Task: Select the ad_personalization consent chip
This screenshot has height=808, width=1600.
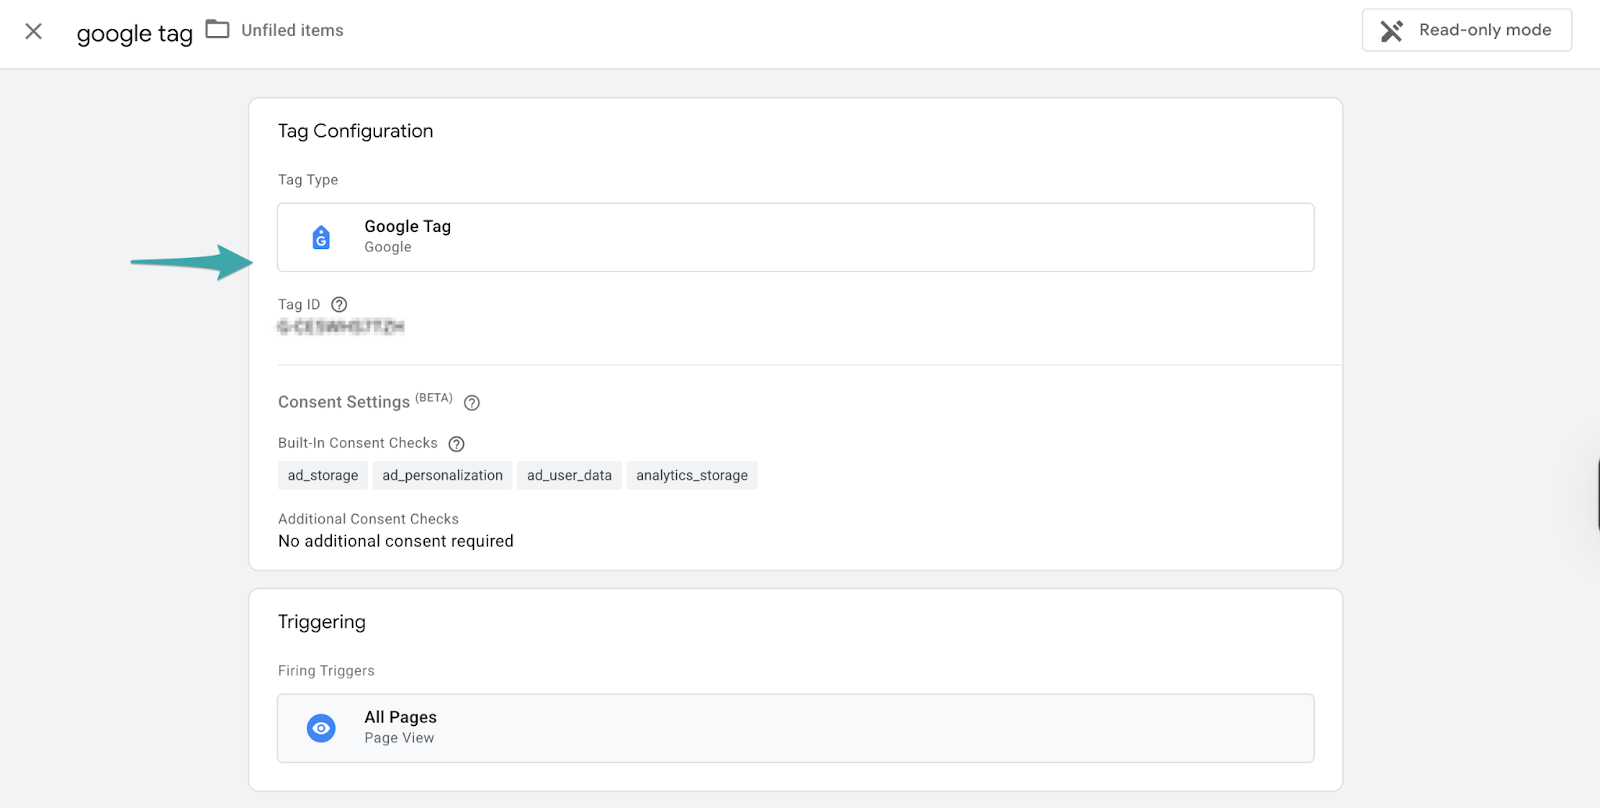Action: coord(442,475)
